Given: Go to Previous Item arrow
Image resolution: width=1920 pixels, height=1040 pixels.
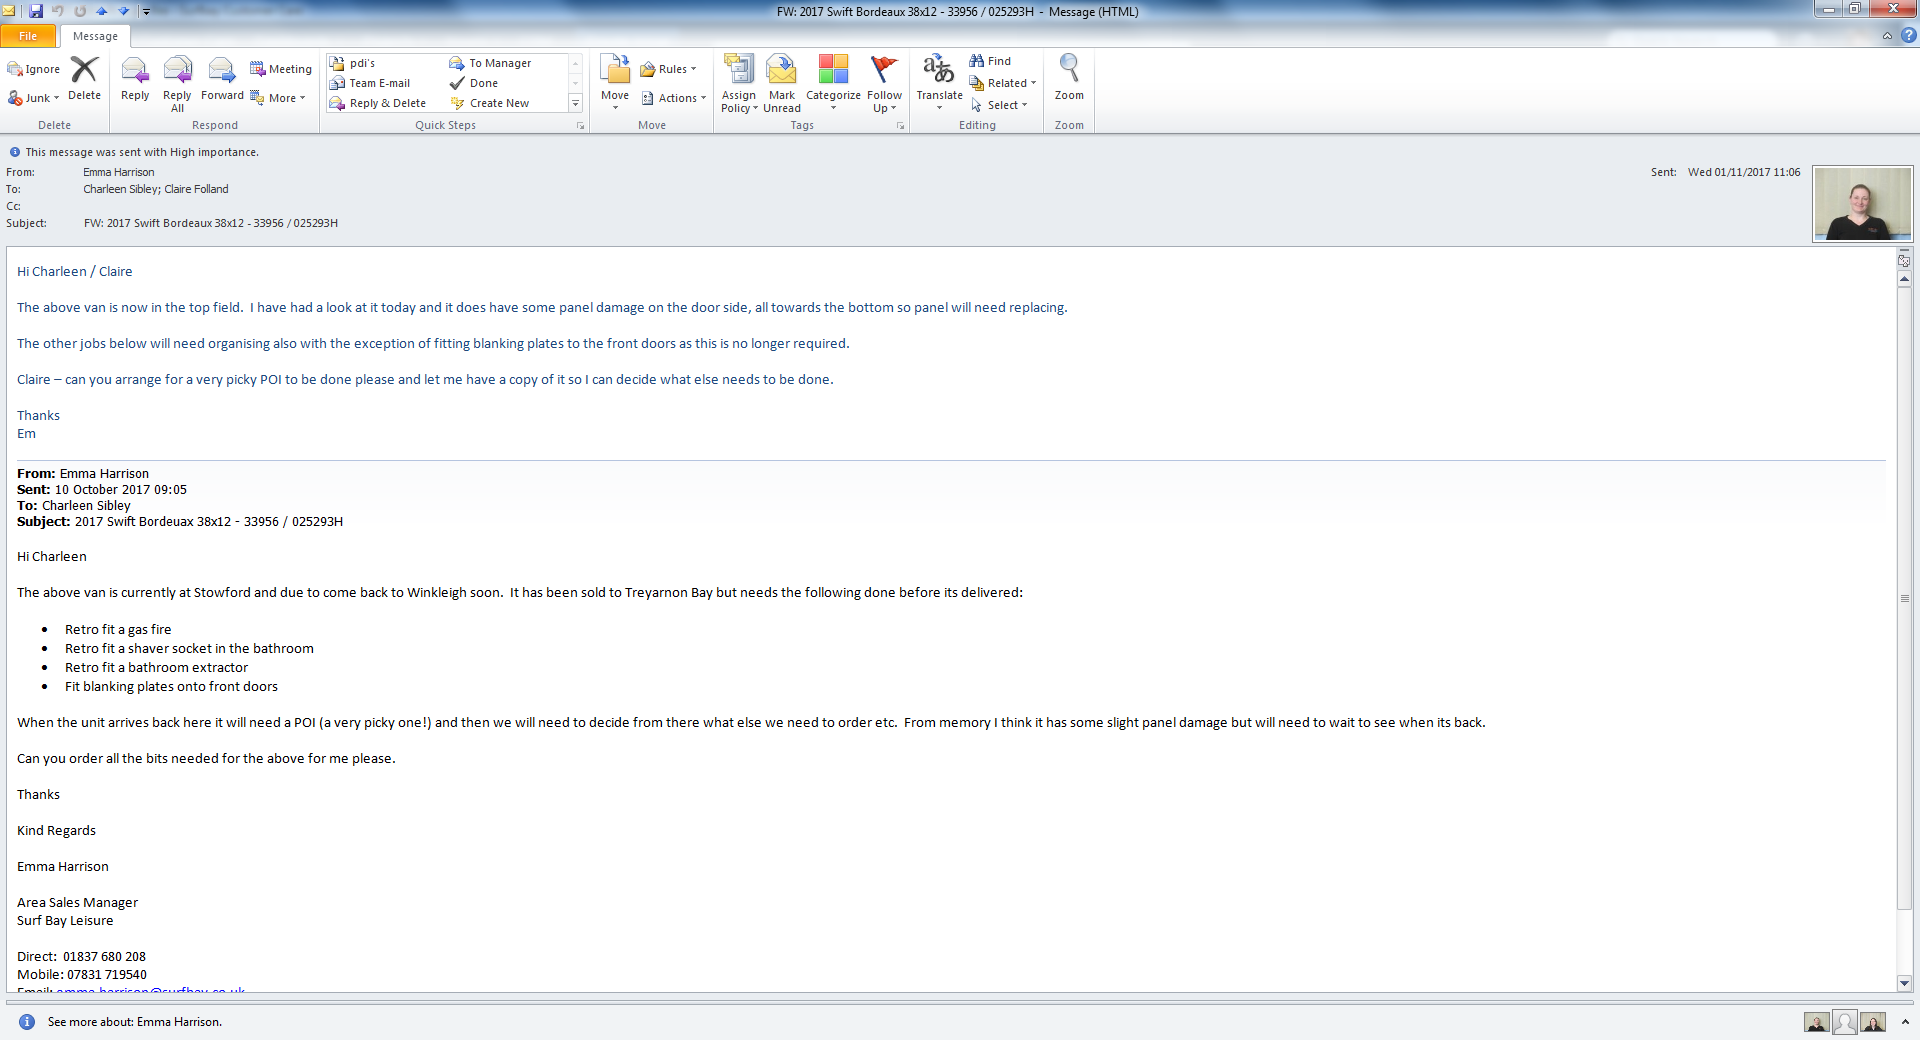Looking at the screenshot, I should pos(102,11).
